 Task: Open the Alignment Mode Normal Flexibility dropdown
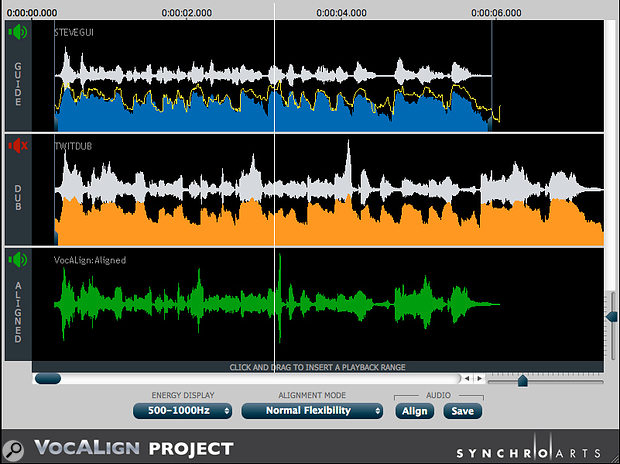(312, 411)
